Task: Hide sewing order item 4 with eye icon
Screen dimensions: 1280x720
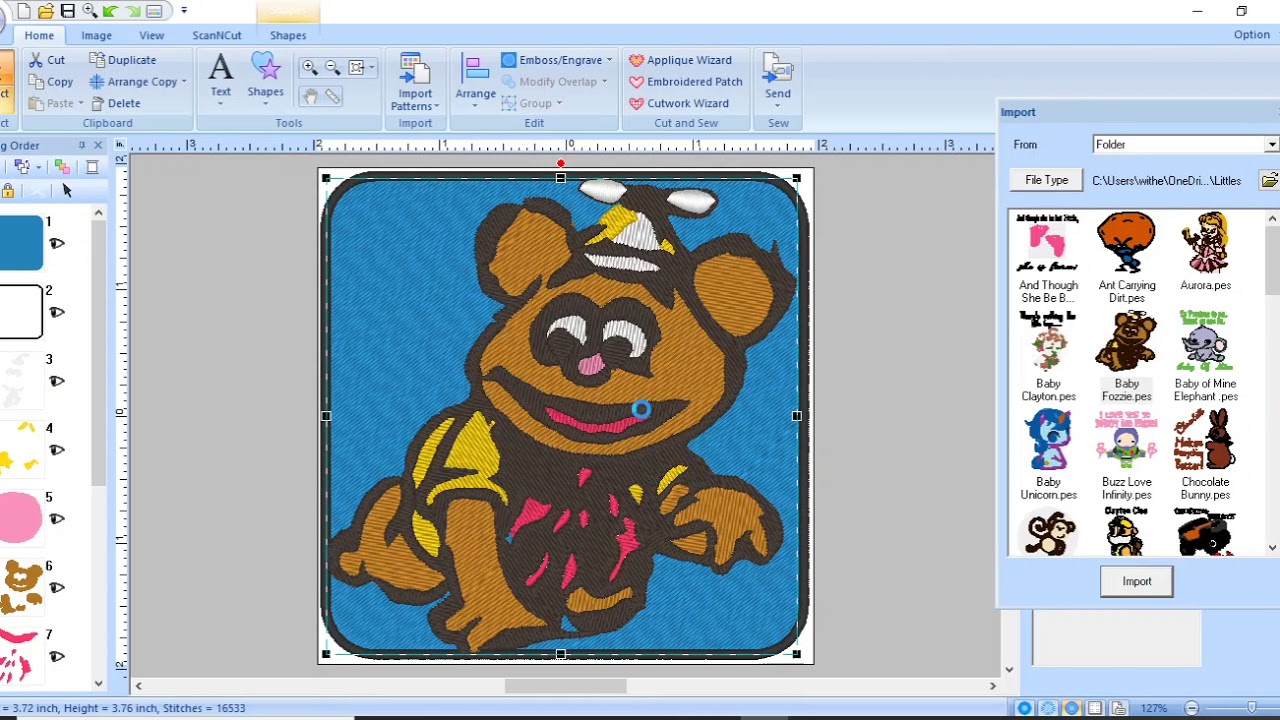Action: (x=57, y=450)
